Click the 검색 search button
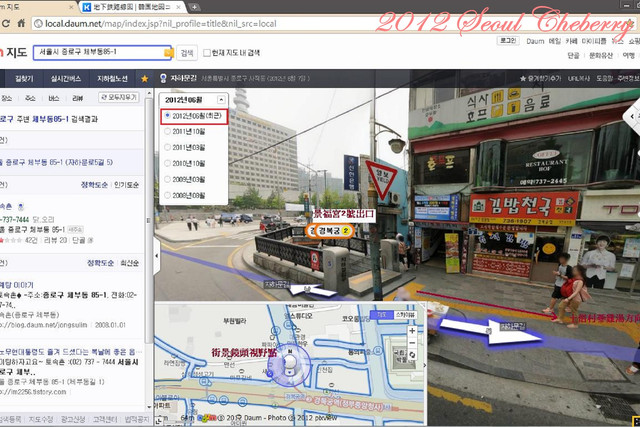The height and width of the screenshot is (427, 640). tap(187, 53)
